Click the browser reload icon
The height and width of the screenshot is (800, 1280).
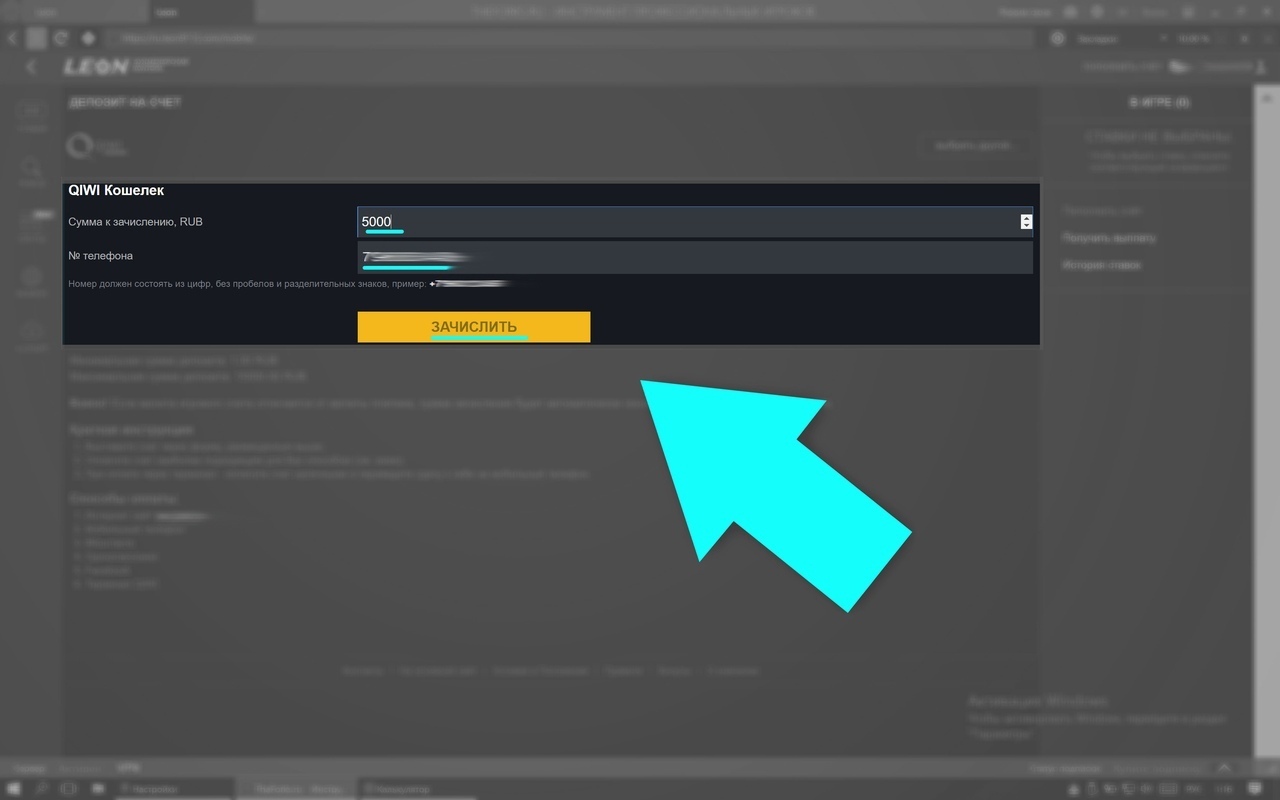coord(61,38)
